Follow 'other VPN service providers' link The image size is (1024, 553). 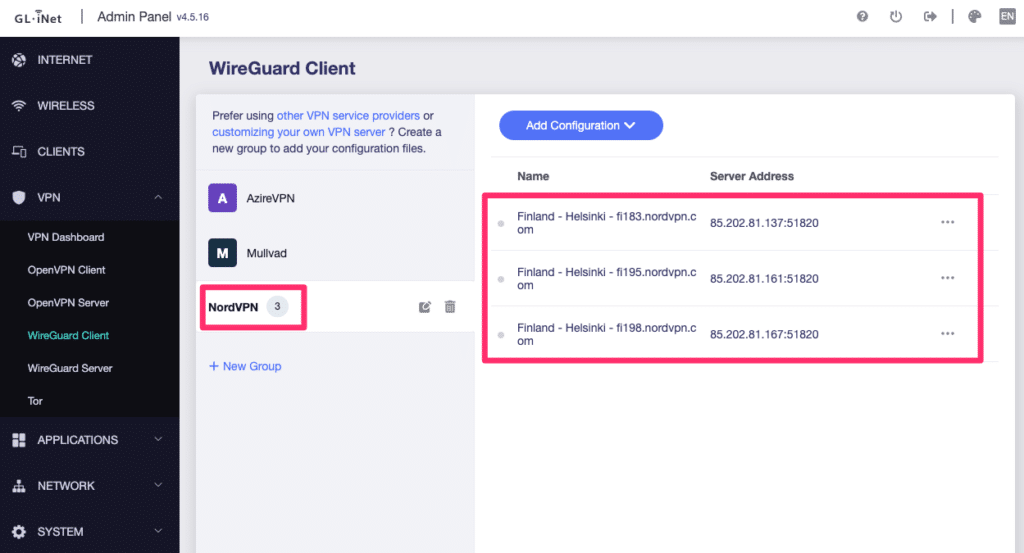348,116
